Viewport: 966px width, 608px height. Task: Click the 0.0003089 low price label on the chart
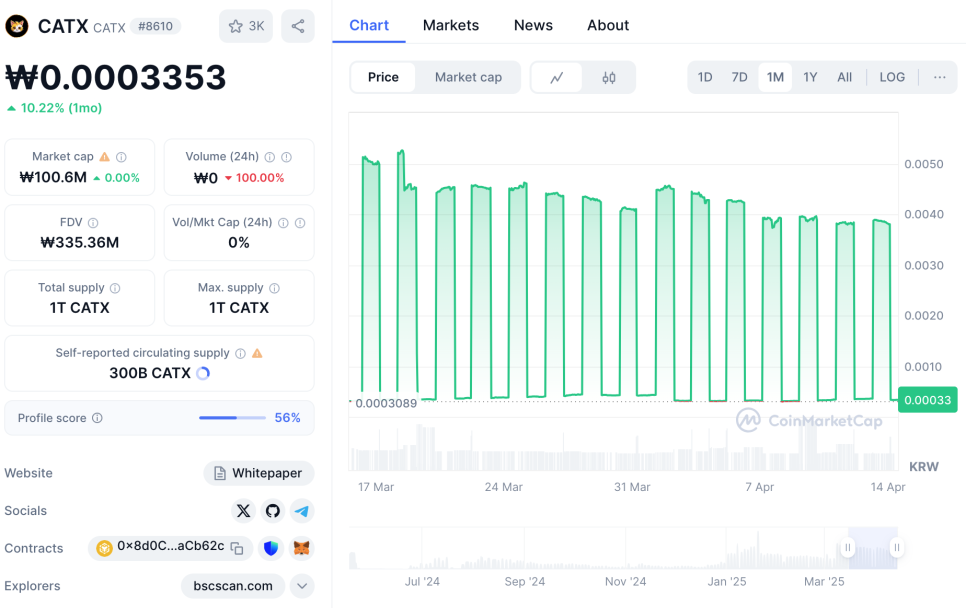(386, 403)
